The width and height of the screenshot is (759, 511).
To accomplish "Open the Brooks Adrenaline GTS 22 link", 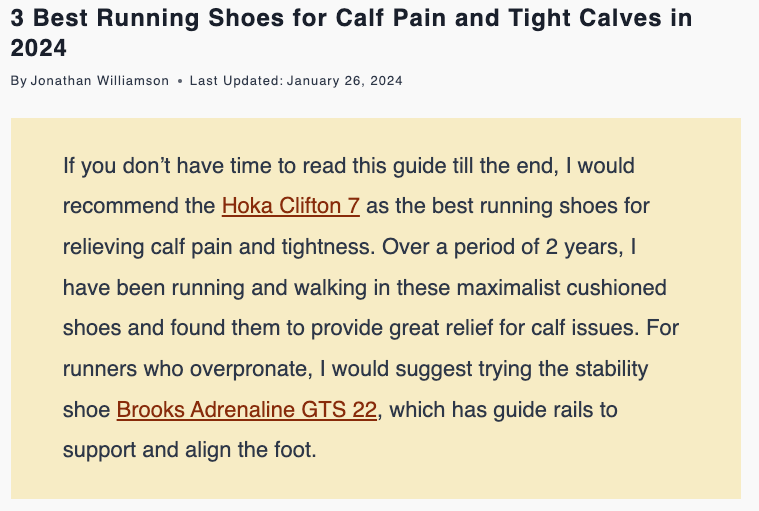I will [x=246, y=409].
